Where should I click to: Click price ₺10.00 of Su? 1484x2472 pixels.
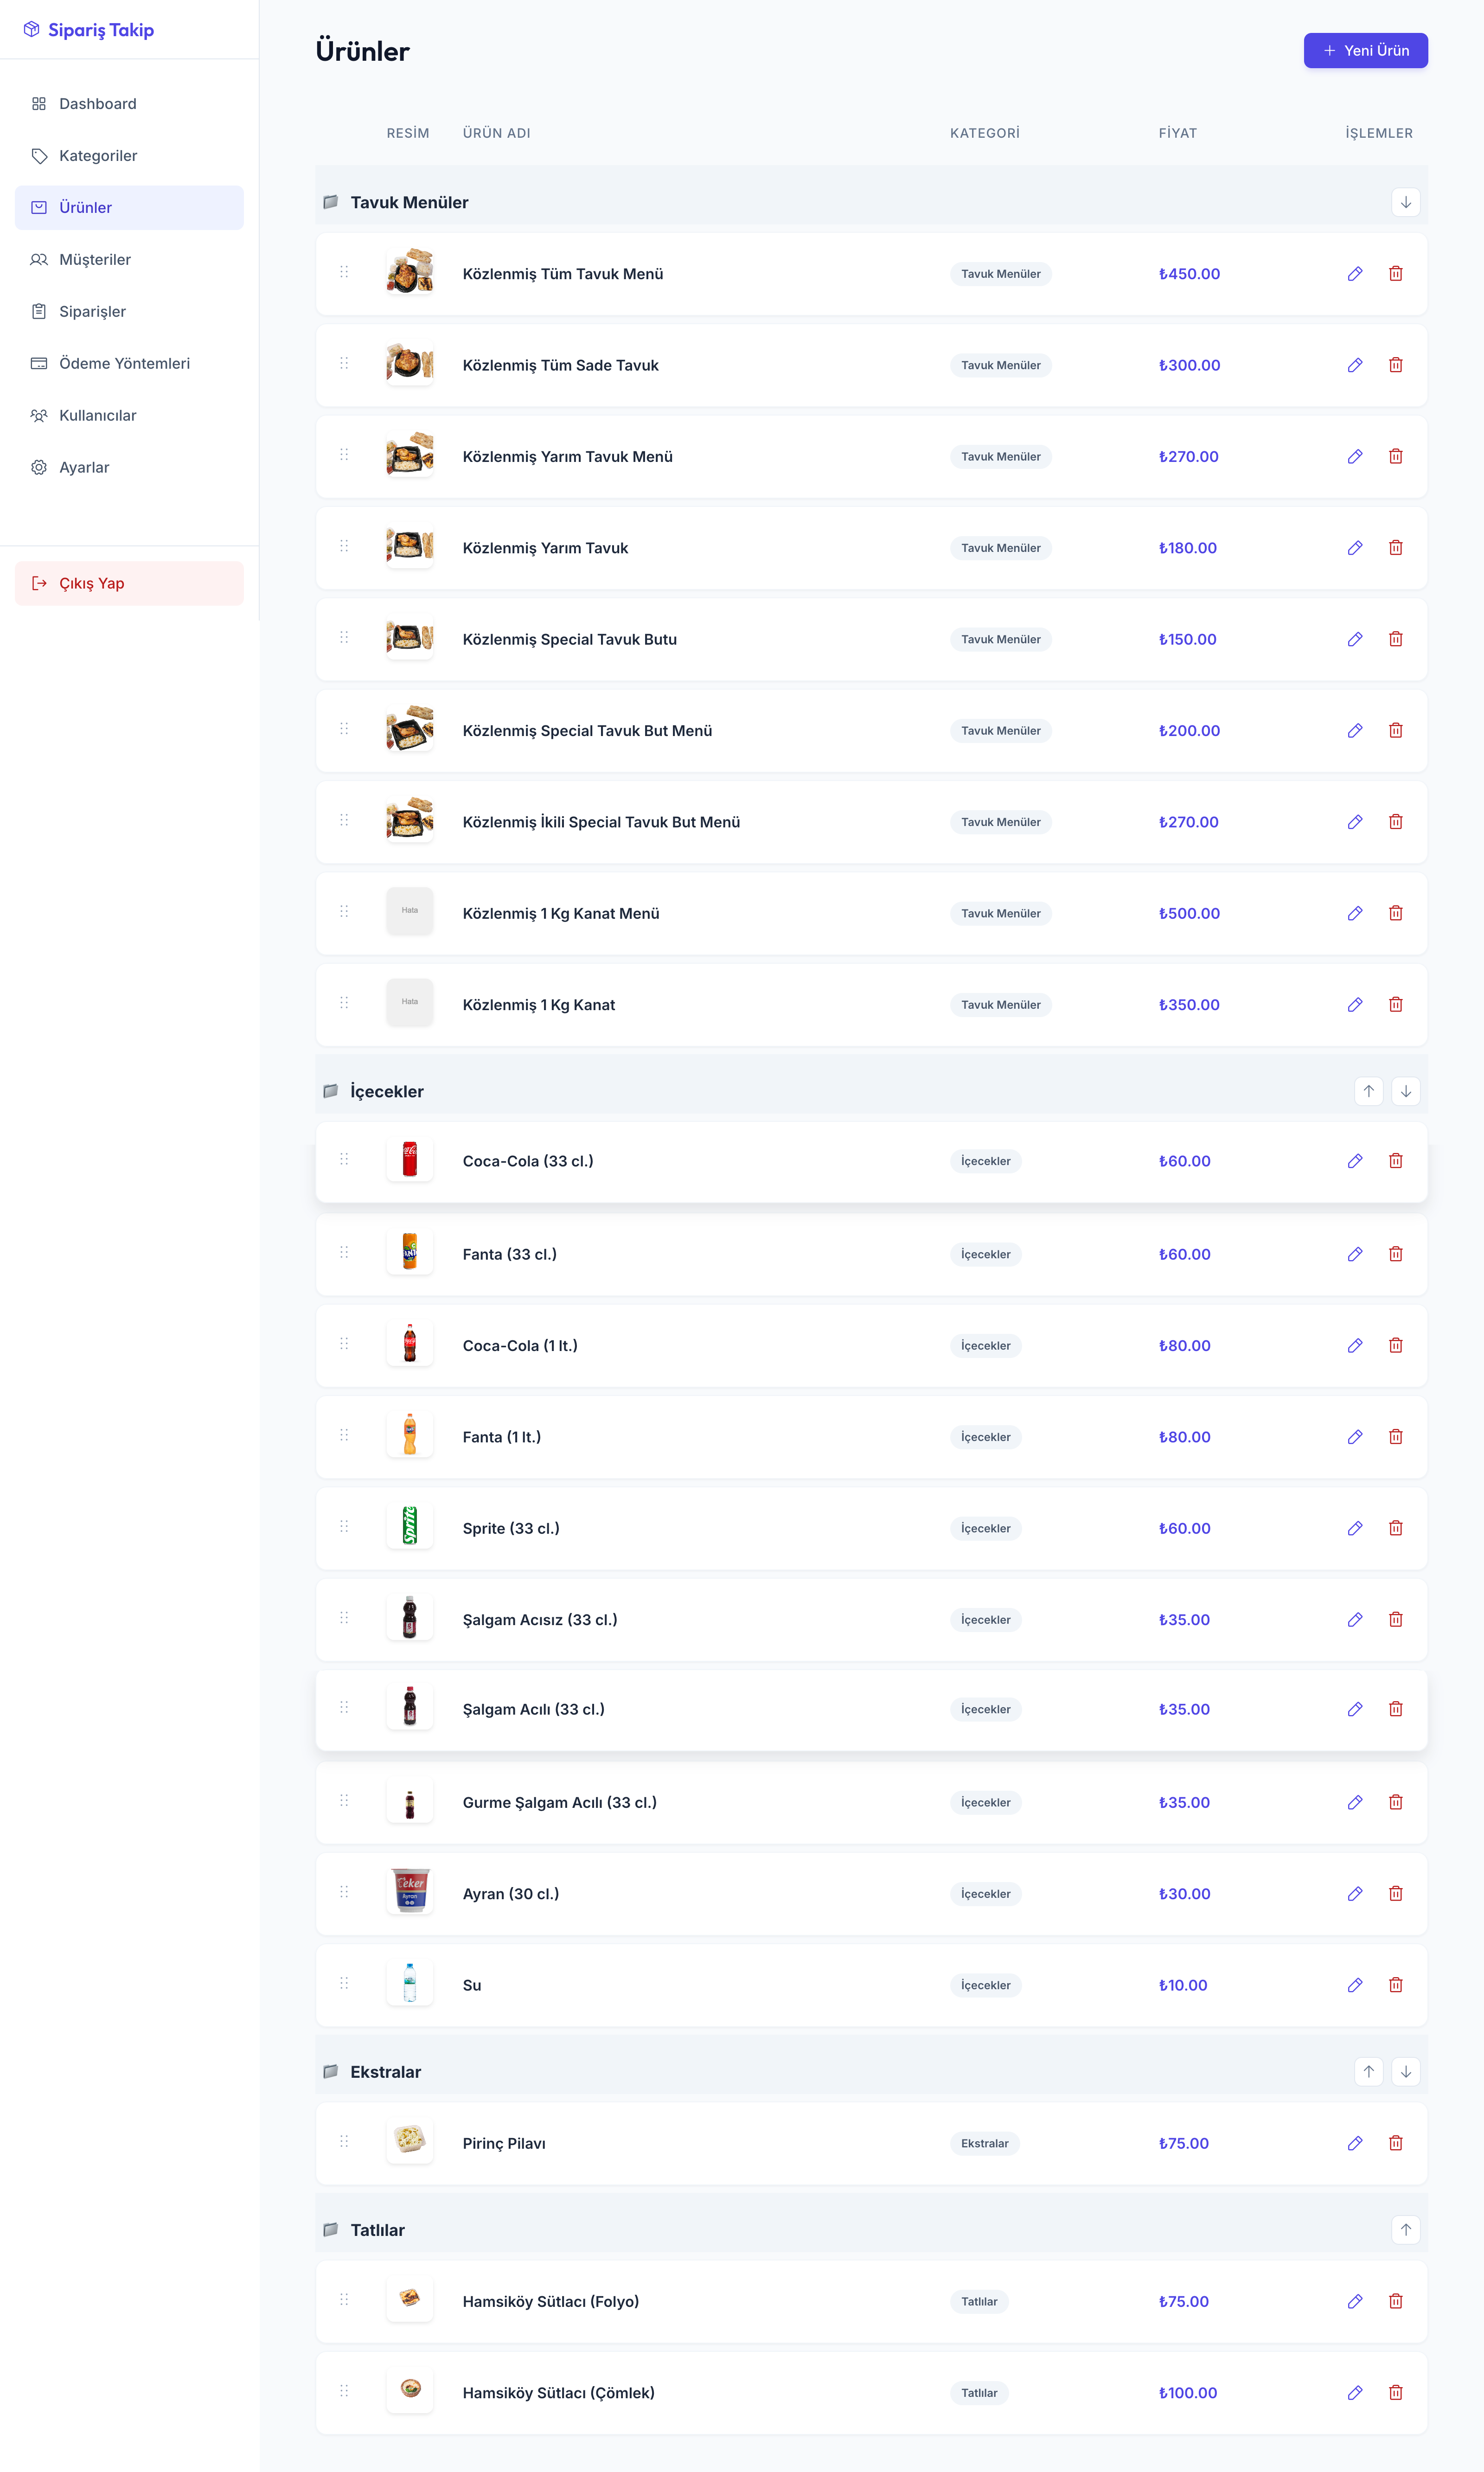tap(1183, 1985)
